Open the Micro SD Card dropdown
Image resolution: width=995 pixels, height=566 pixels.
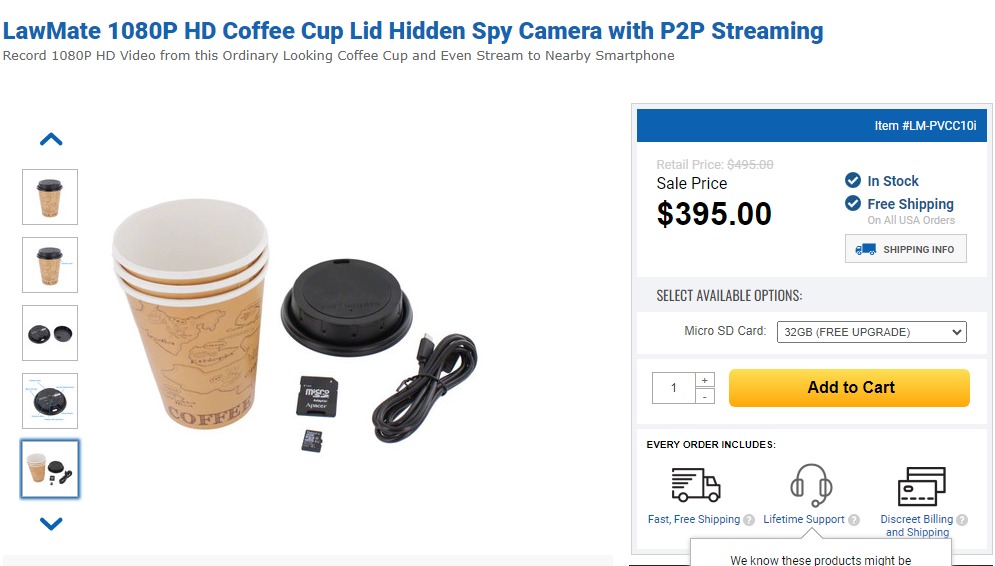point(871,332)
